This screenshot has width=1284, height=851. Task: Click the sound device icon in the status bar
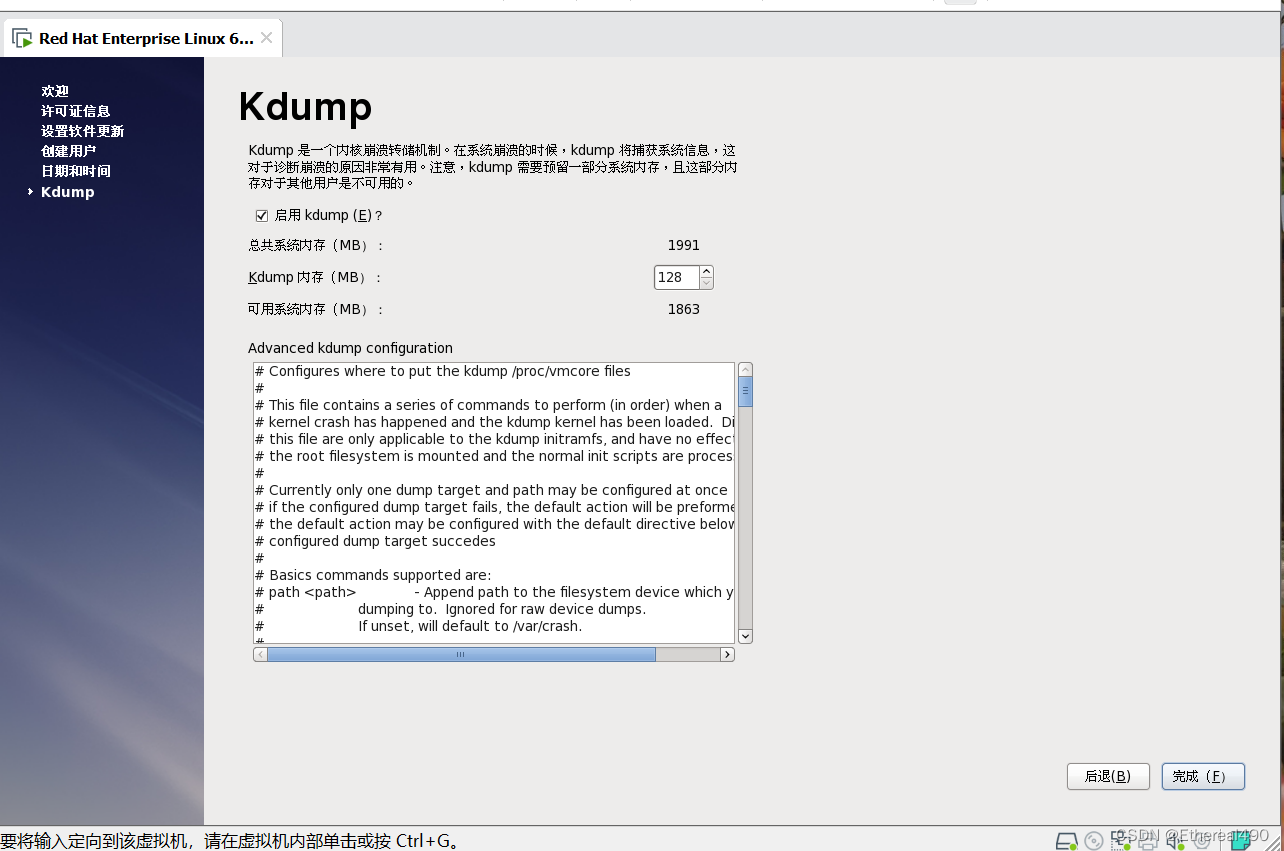1172,841
